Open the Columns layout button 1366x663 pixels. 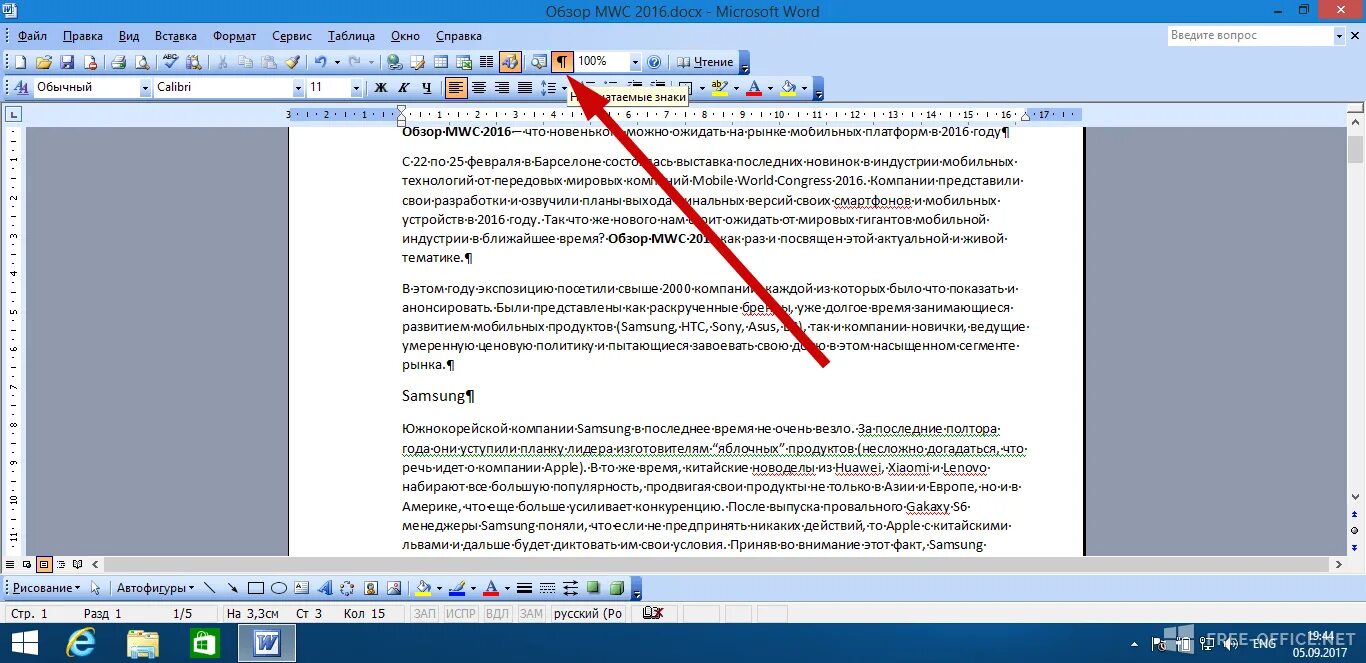pos(486,62)
